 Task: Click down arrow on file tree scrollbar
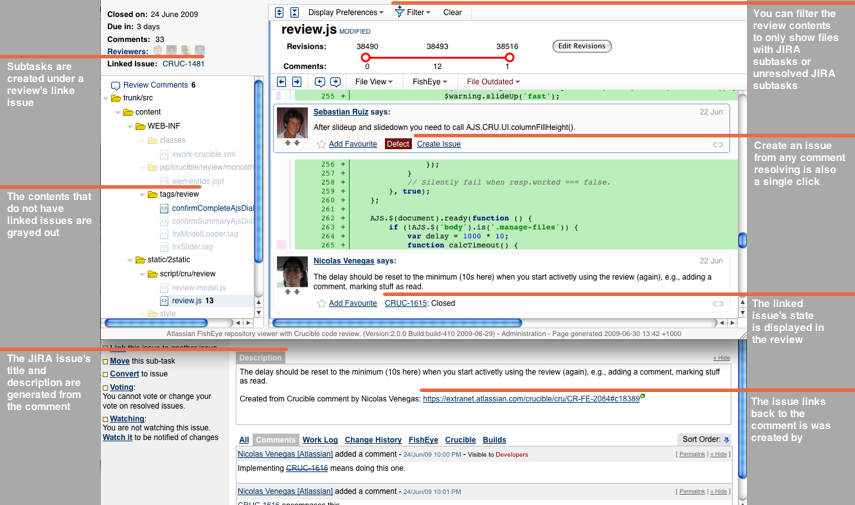pyautogui.click(x=258, y=312)
